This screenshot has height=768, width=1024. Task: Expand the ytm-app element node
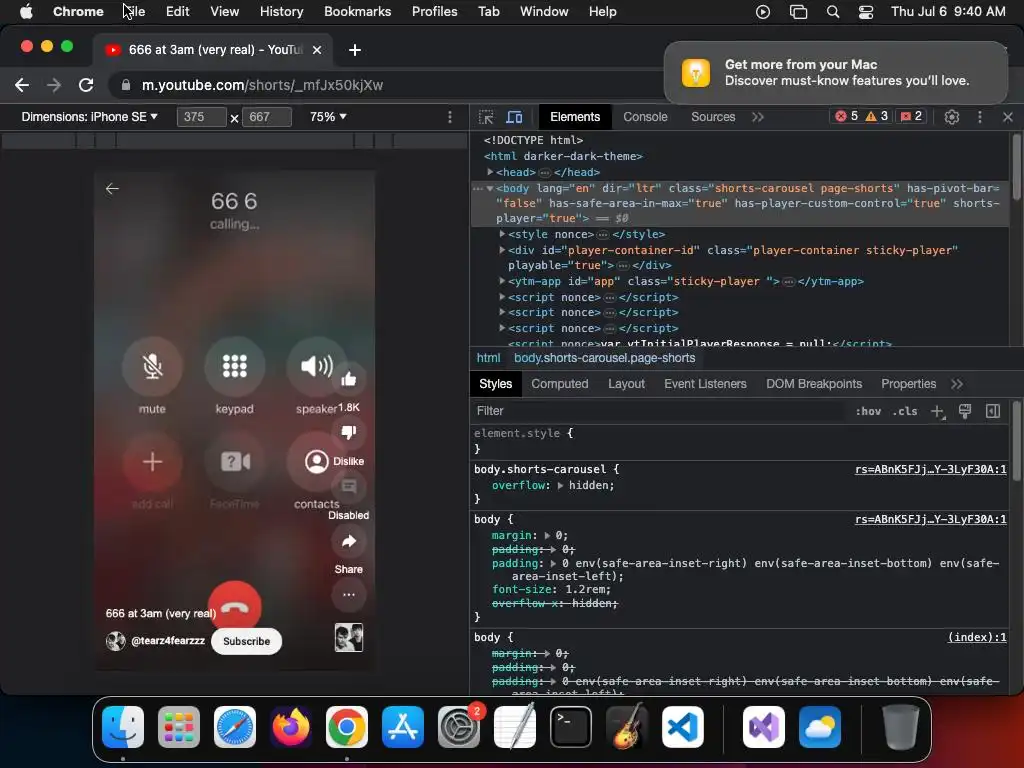502,281
